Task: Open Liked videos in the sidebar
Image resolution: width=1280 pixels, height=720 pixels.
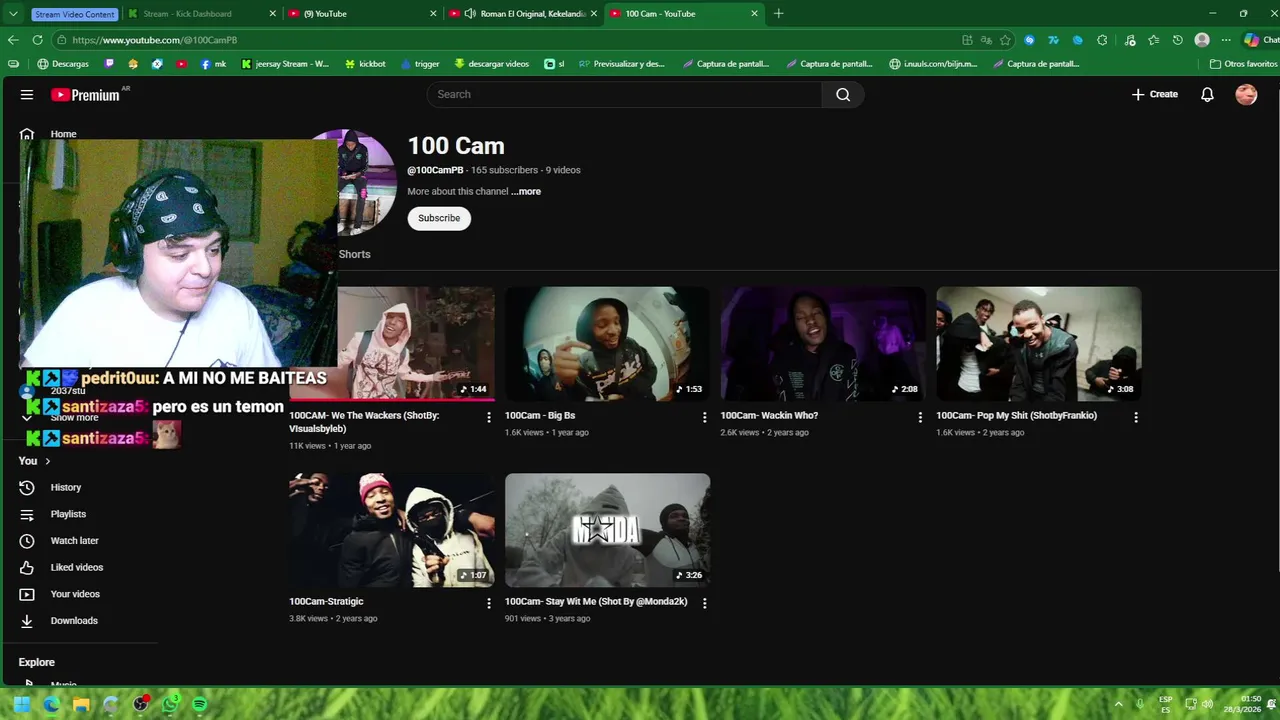Action: pos(77,567)
